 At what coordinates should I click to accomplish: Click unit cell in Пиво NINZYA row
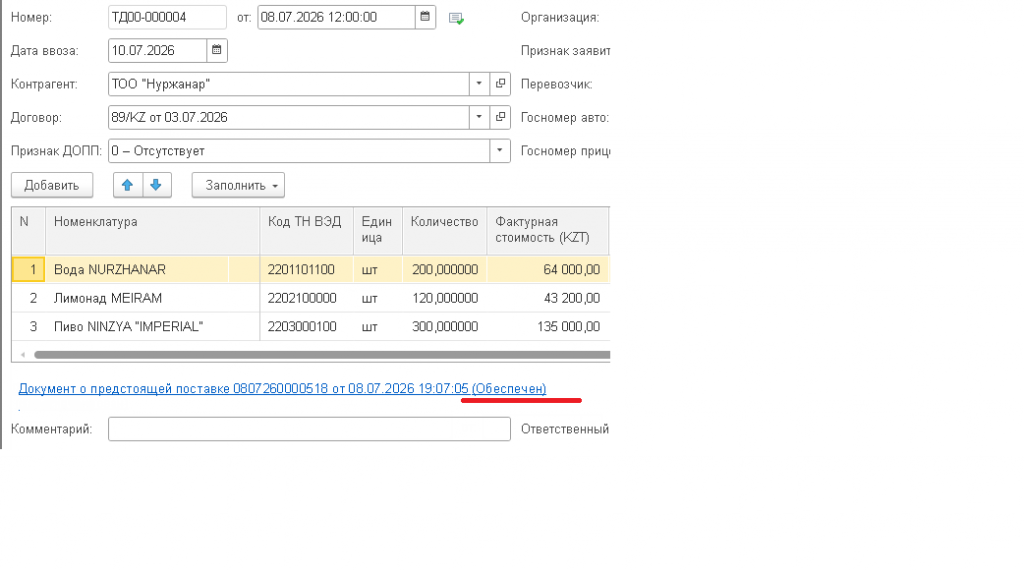(378, 326)
